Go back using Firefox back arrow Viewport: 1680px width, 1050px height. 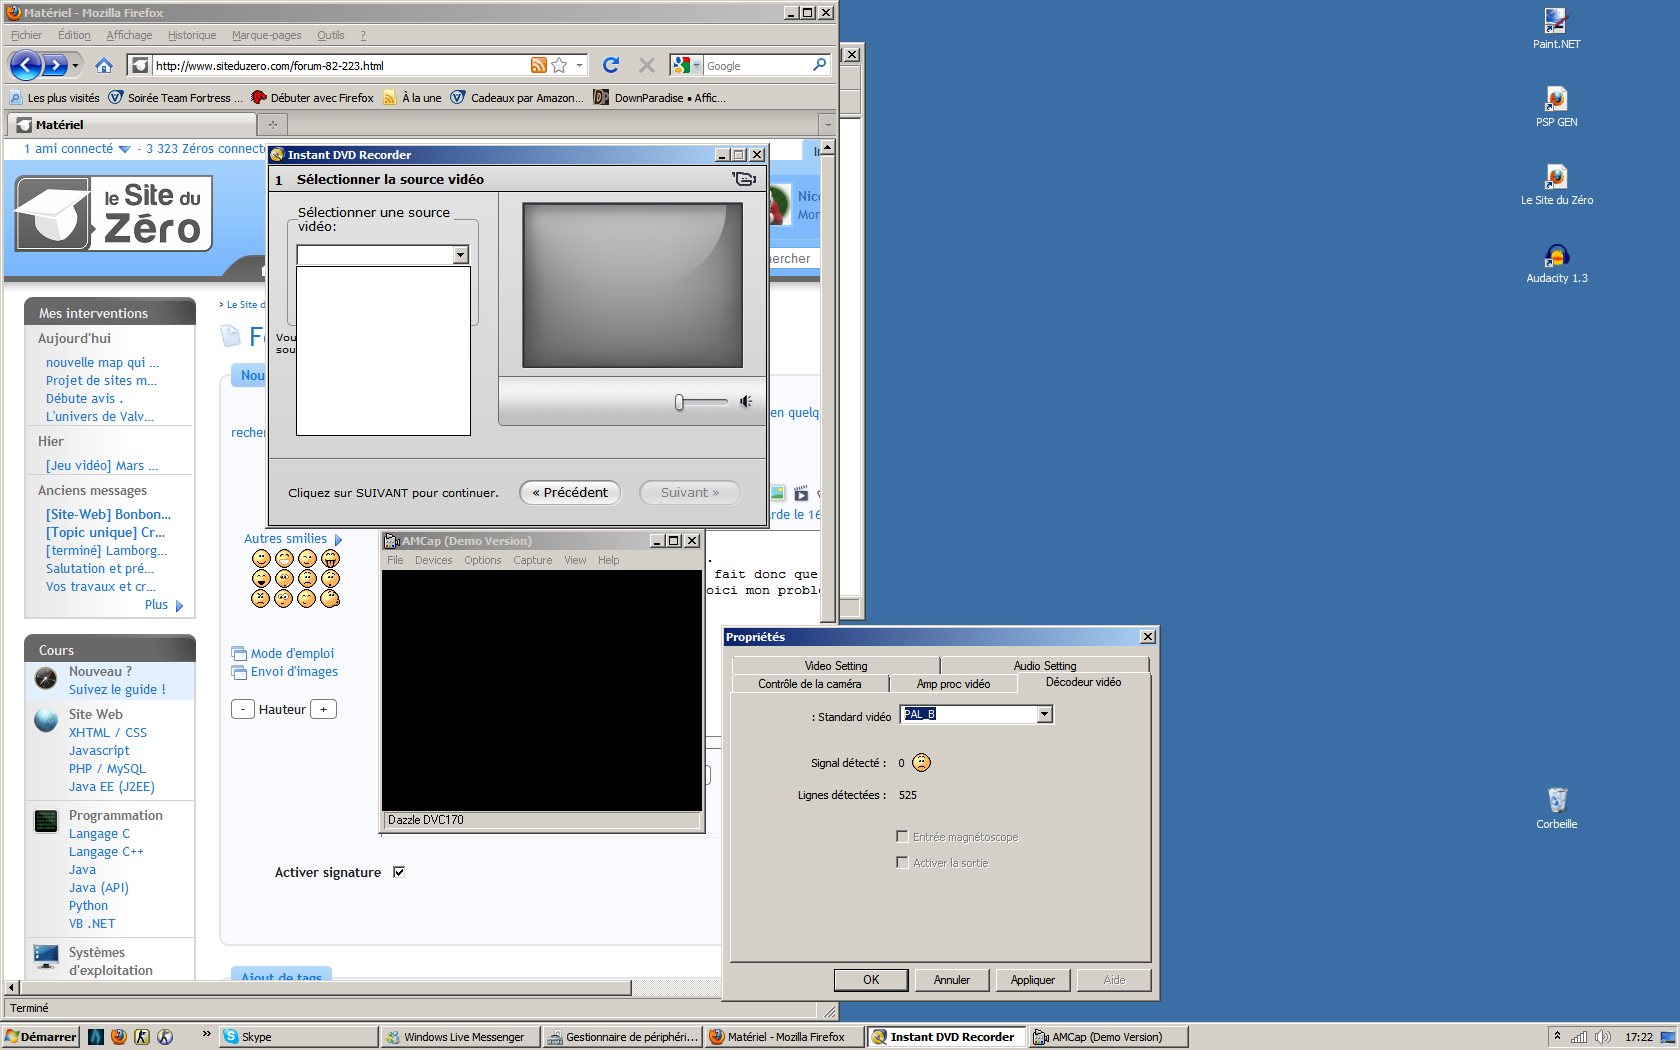25,66
